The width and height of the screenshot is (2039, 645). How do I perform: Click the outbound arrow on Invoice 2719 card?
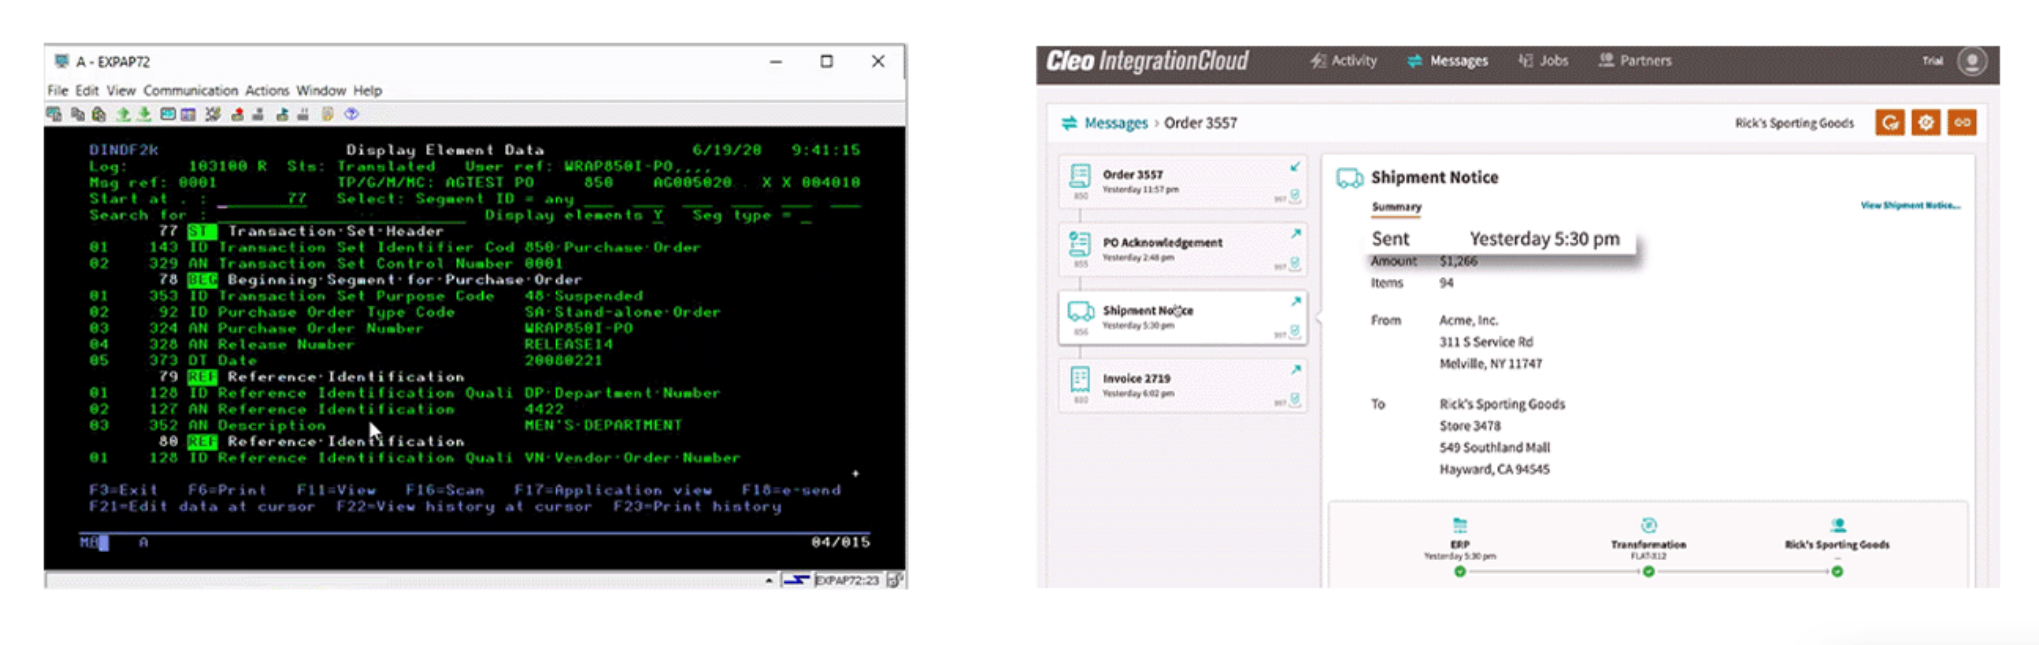pyautogui.click(x=1295, y=369)
